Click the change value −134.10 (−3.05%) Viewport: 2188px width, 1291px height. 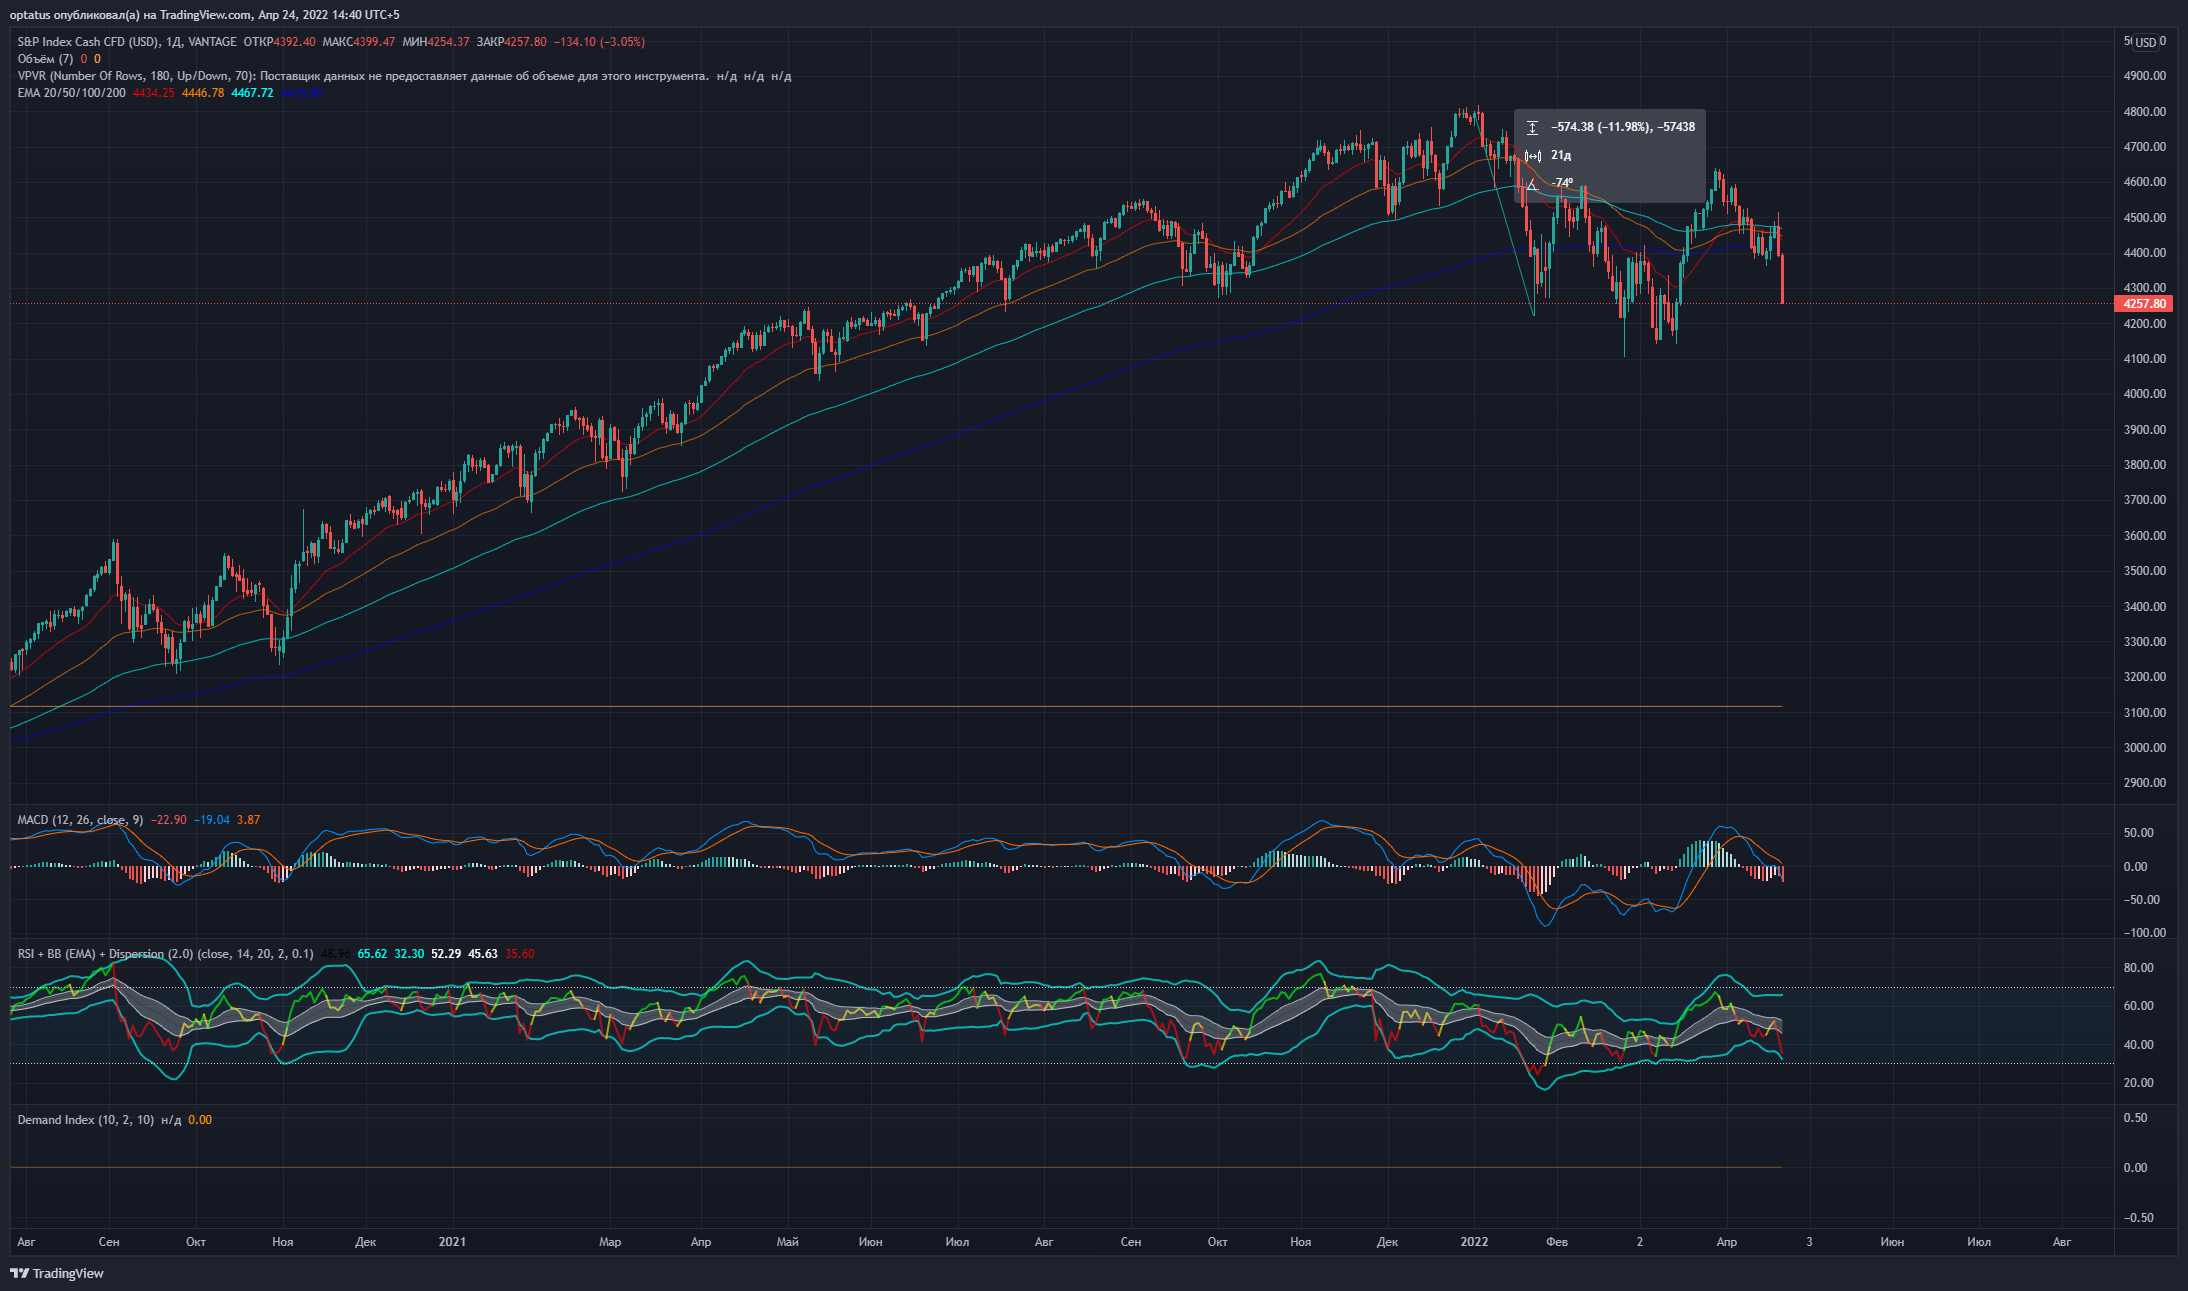[x=599, y=42]
